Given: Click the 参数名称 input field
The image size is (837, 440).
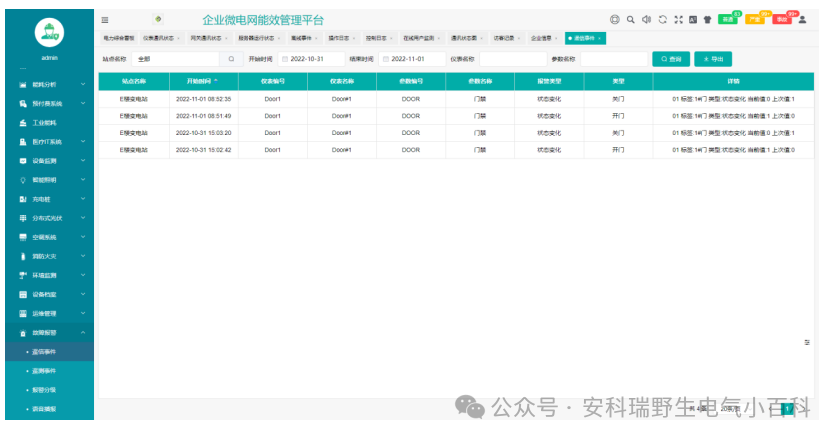Looking at the screenshot, I should (614, 59).
